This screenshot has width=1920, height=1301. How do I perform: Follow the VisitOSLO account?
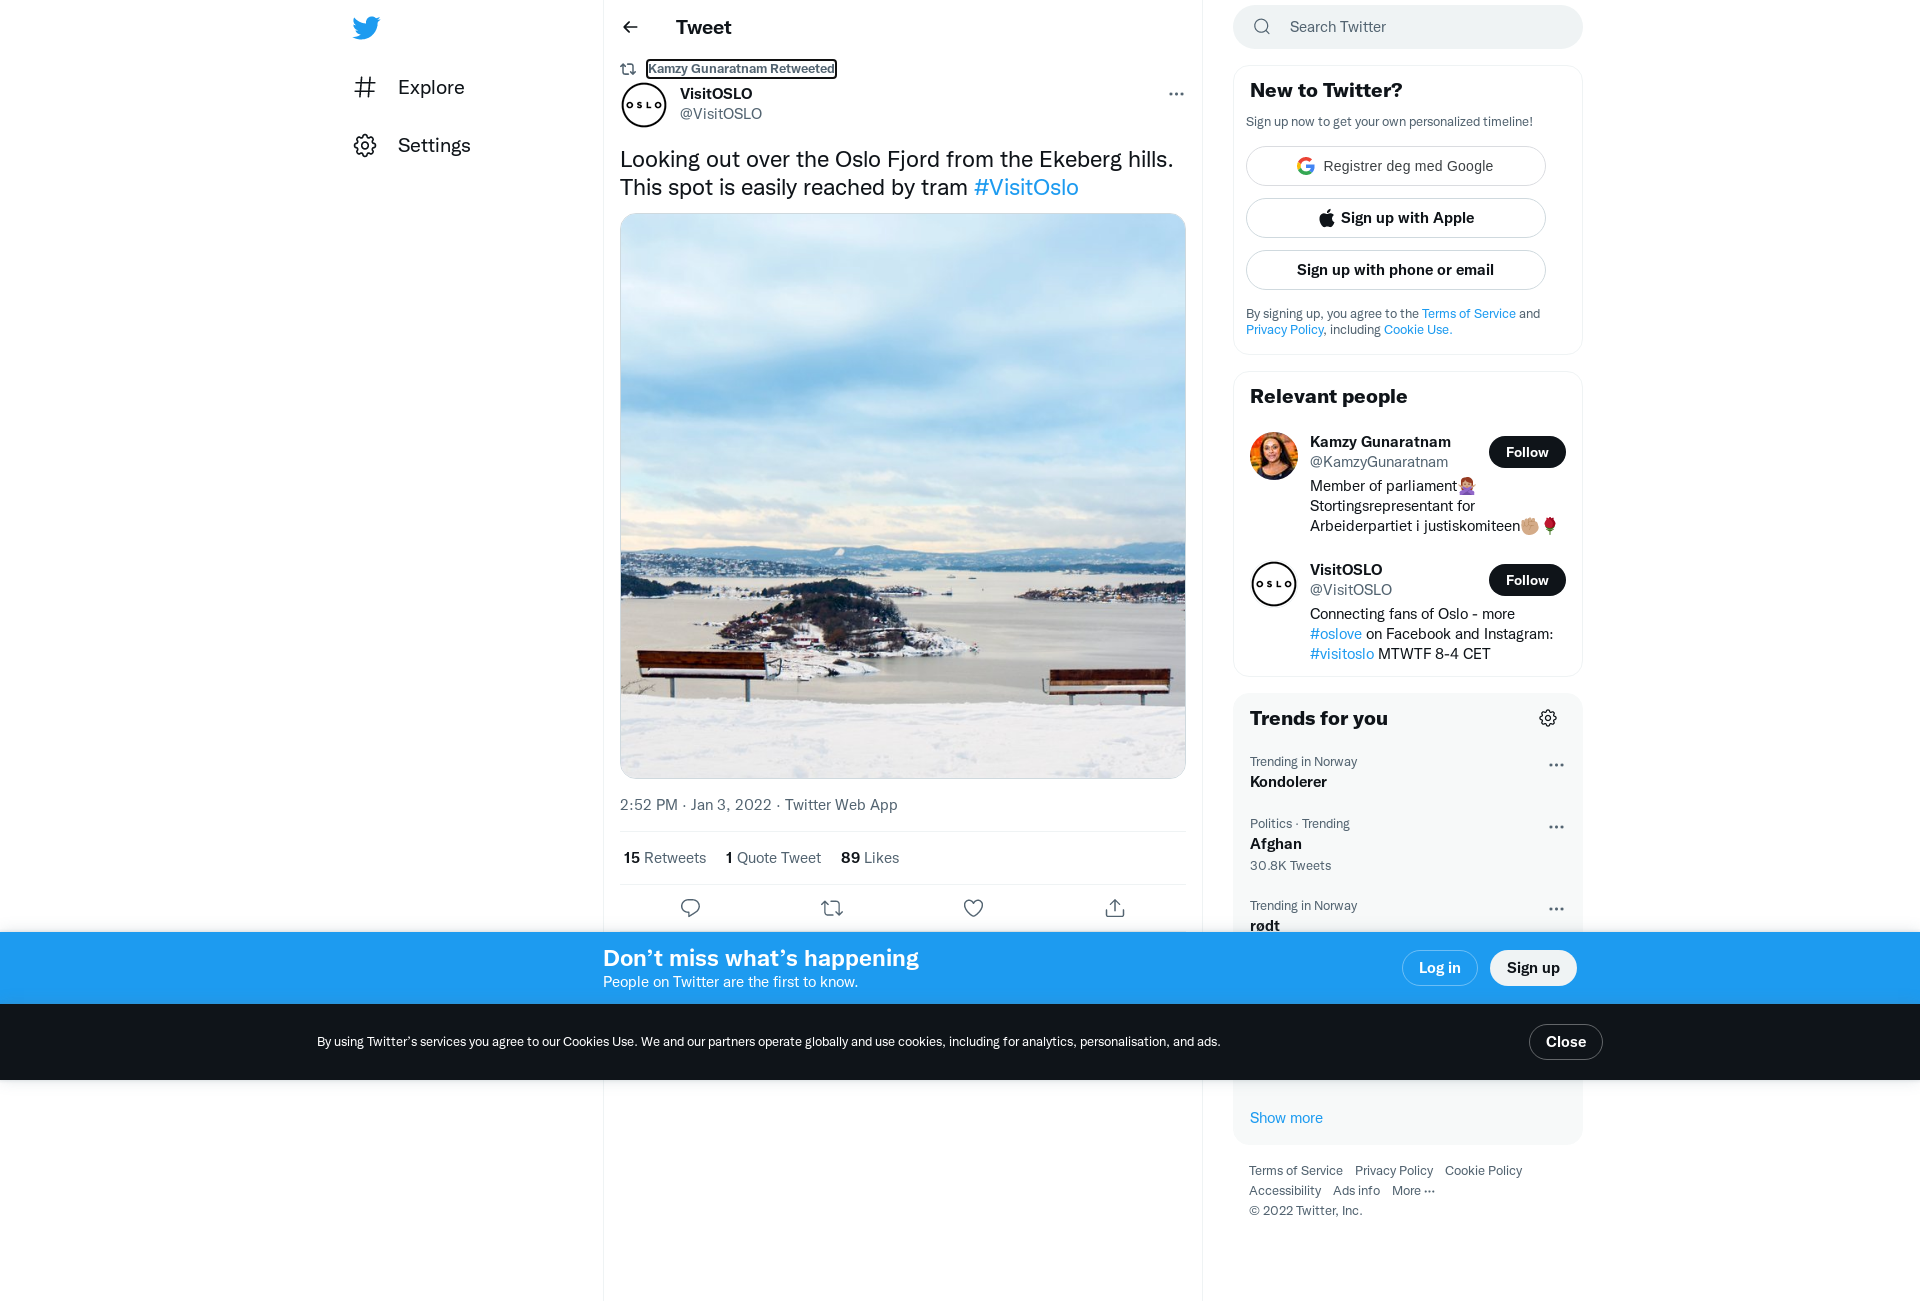pyautogui.click(x=1527, y=580)
